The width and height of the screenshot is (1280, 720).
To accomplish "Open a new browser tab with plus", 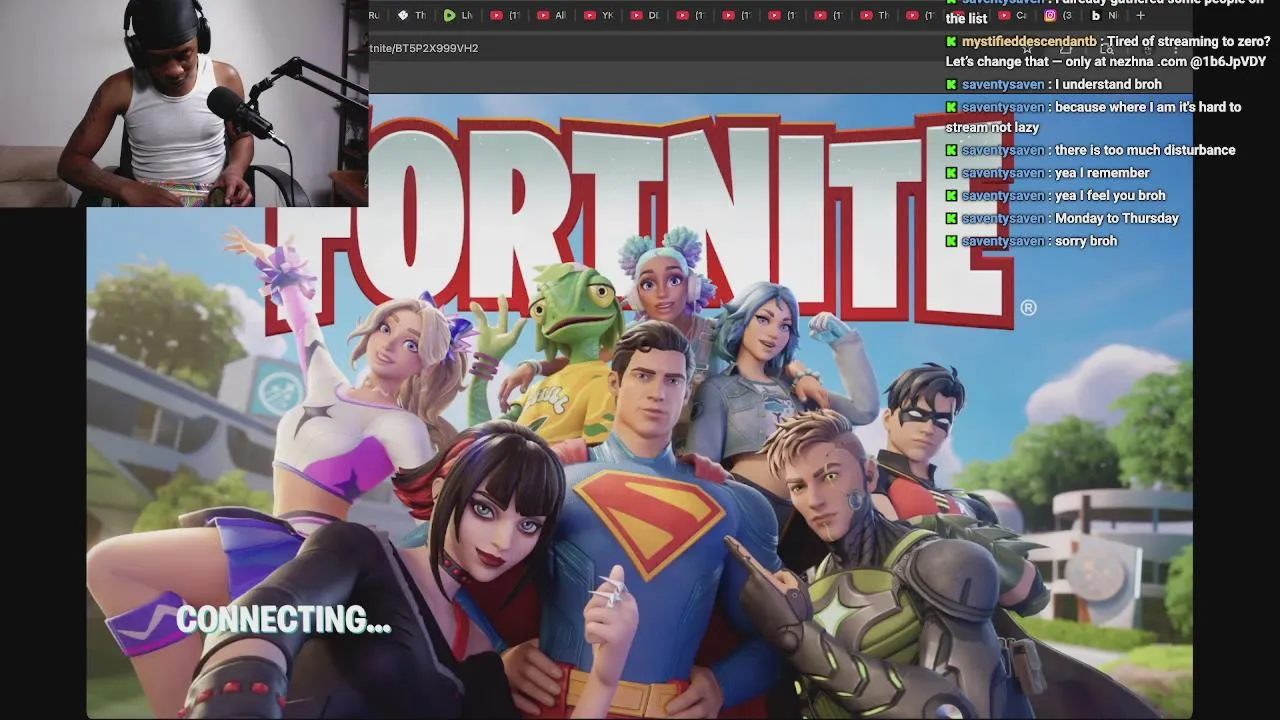I will 1140,15.
